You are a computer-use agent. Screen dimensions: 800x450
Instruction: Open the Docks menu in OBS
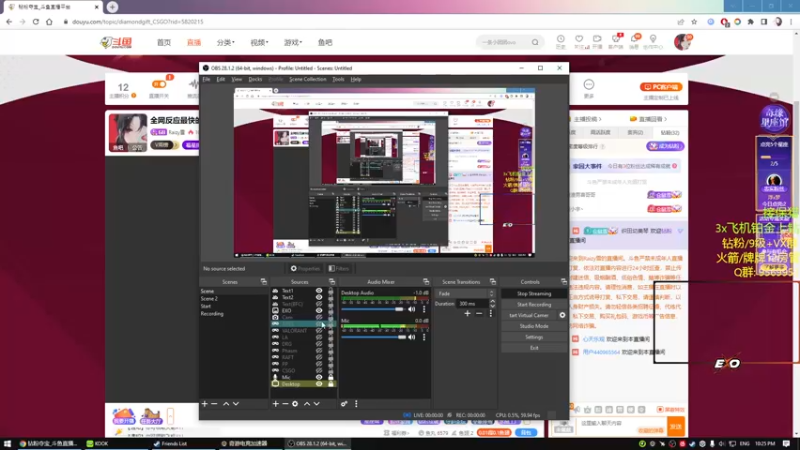point(255,80)
